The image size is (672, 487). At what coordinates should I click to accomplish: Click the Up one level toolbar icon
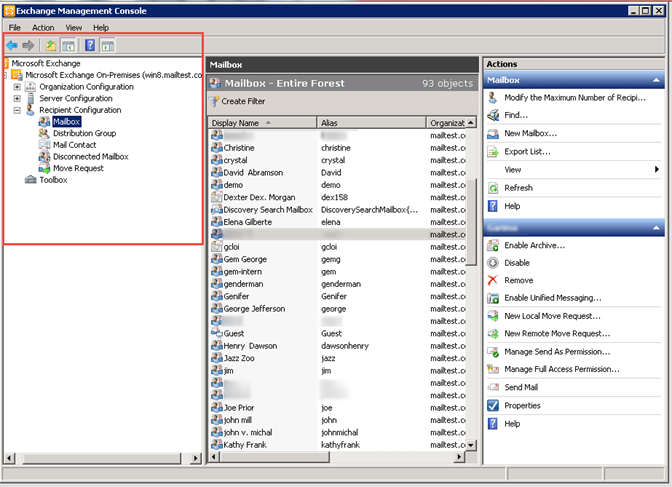[51, 45]
